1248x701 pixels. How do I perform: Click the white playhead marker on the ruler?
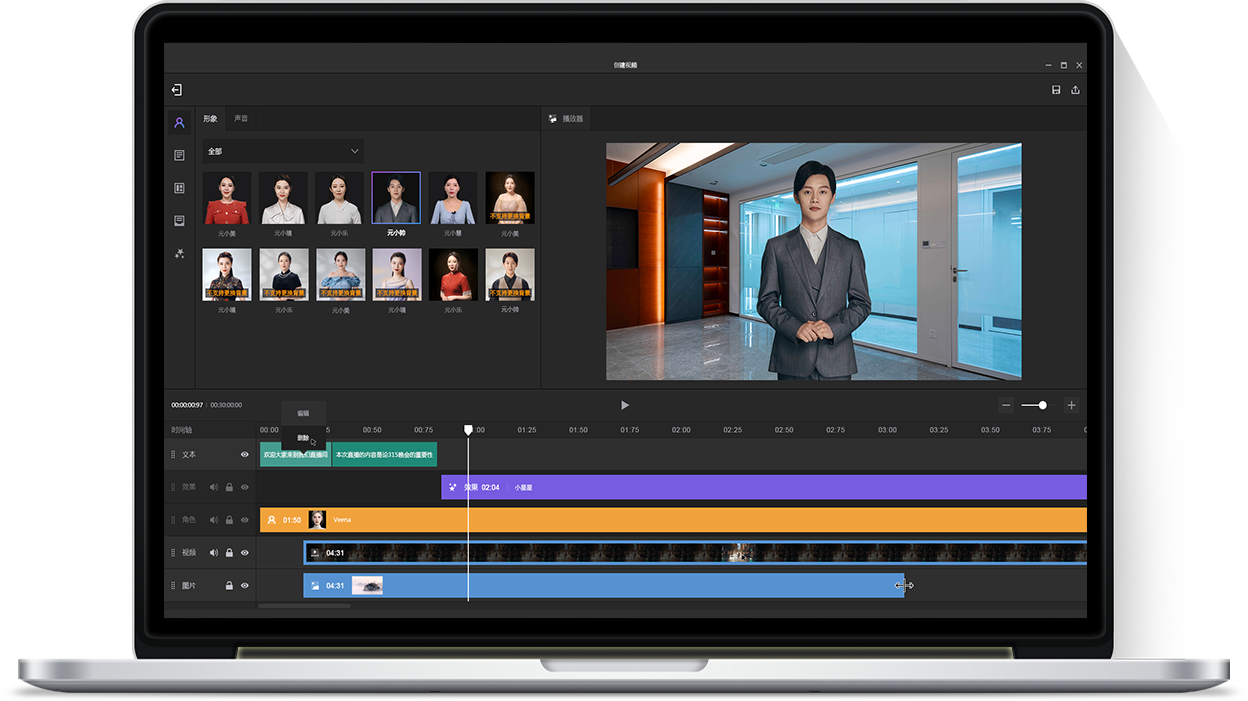pos(468,430)
